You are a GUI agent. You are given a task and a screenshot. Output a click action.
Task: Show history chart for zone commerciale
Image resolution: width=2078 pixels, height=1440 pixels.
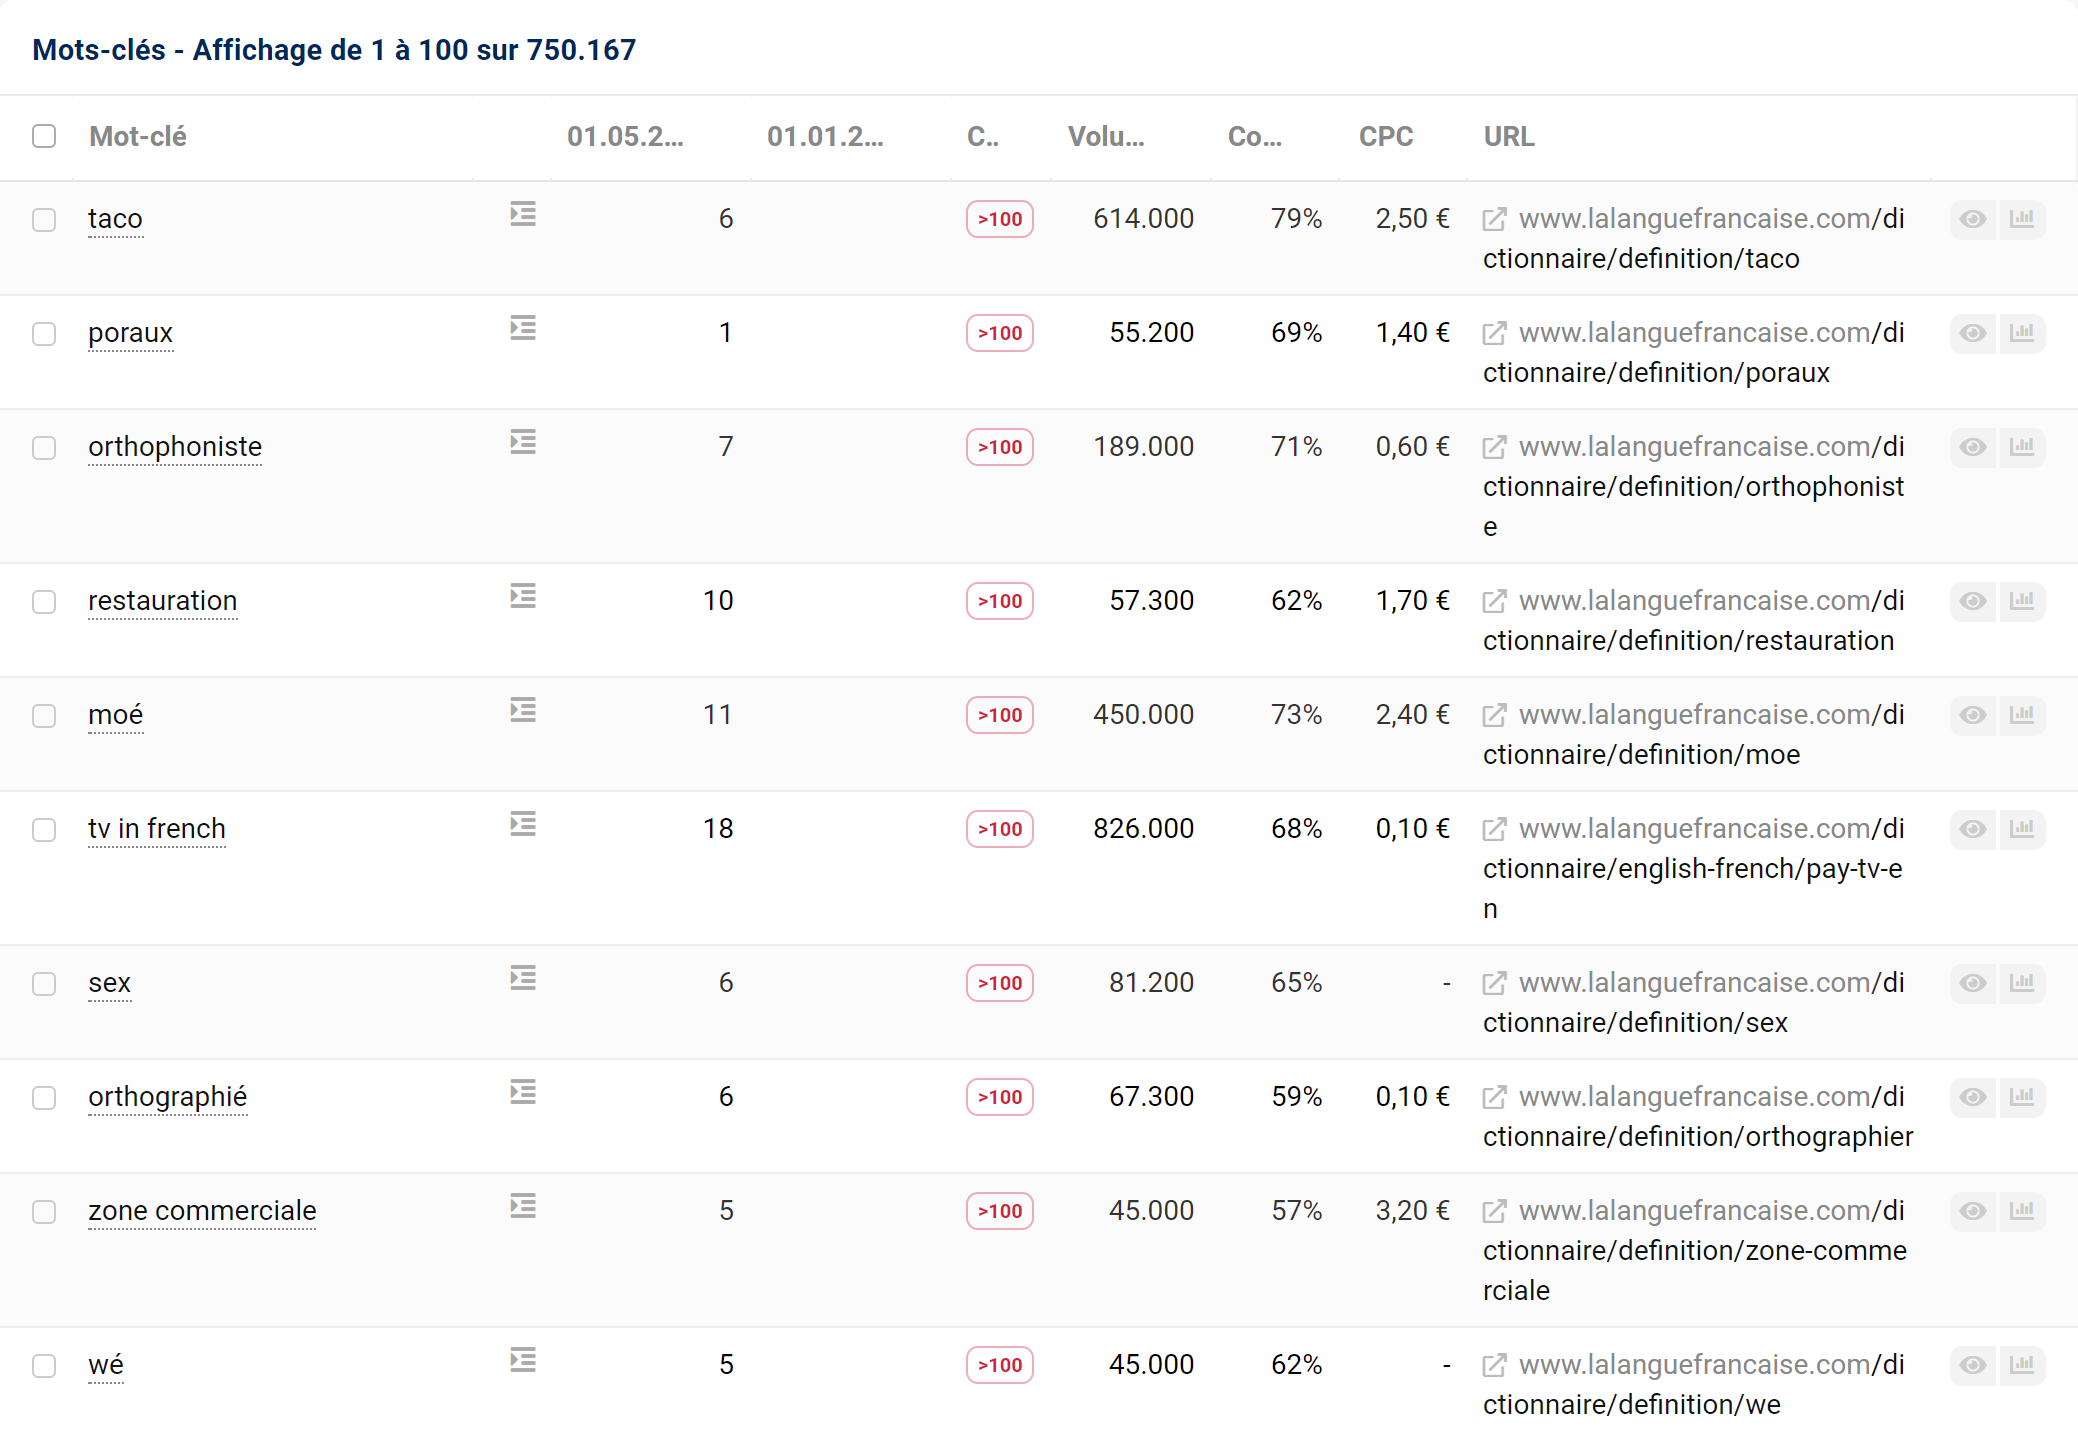point(2022,1211)
